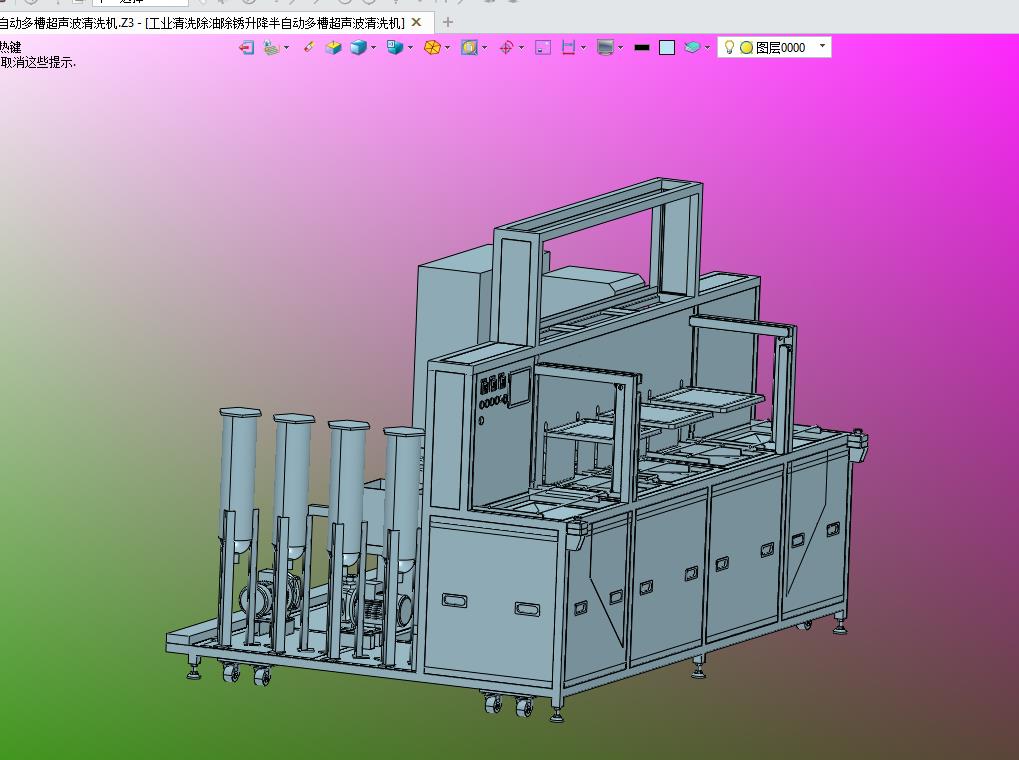Click the red crosshair target icon
This screenshot has width=1019, height=760.
click(x=506, y=47)
